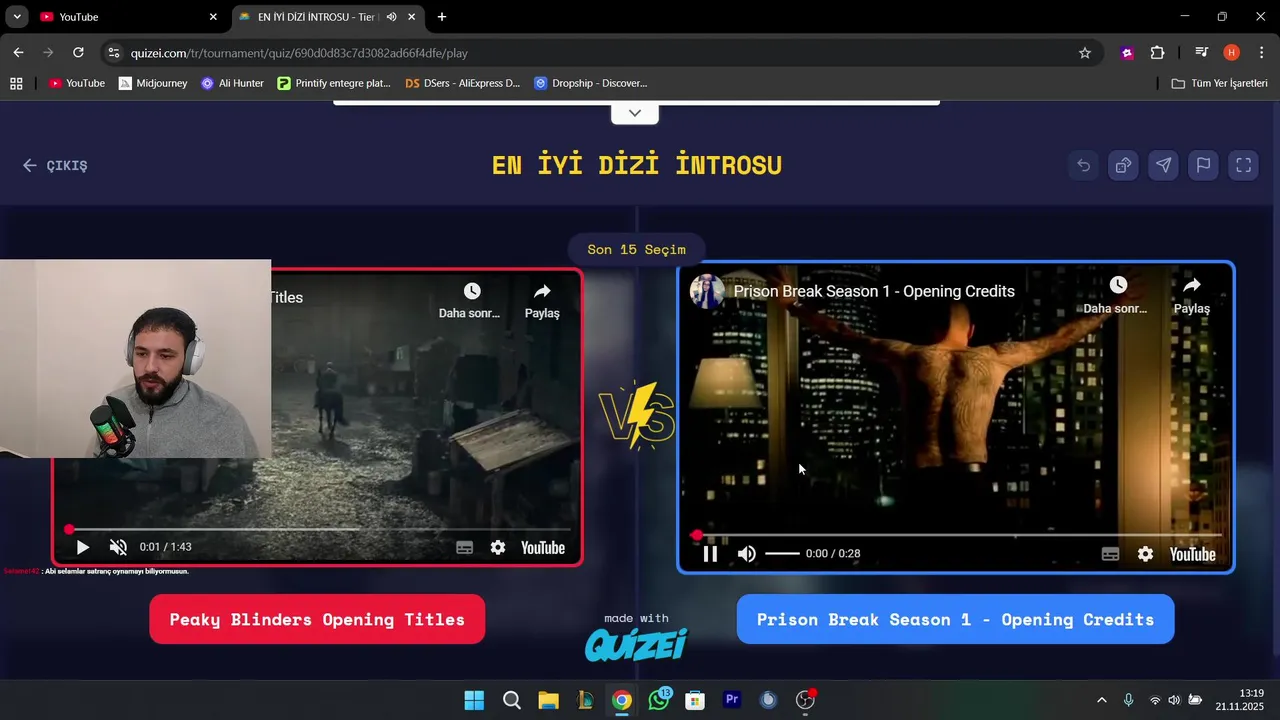Open Prison Break video title link
The image size is (1280, 720).
(874, 291)
